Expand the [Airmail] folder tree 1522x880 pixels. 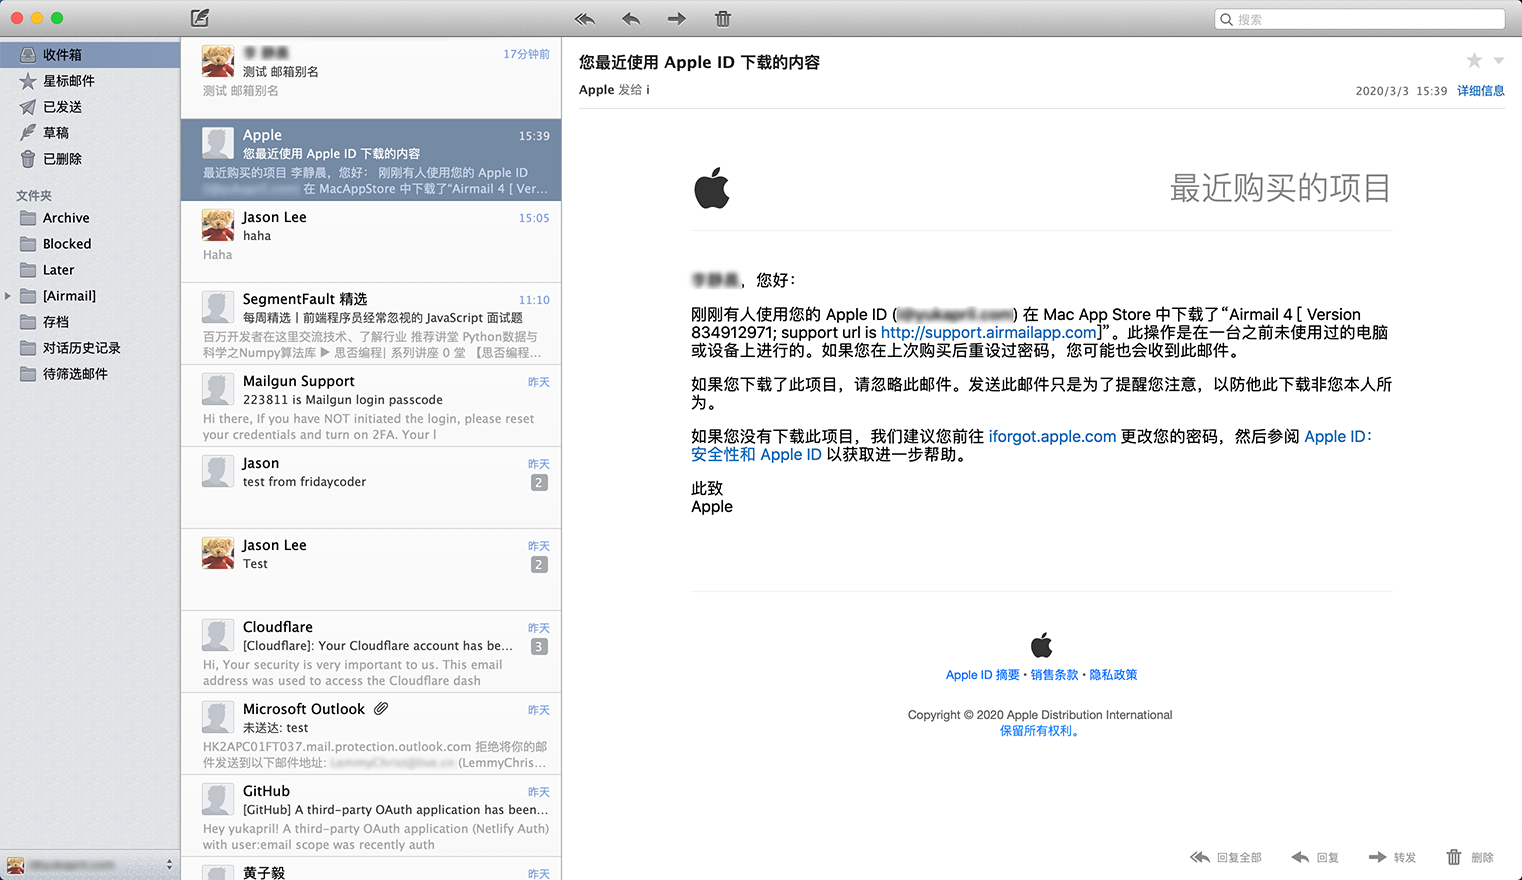pyautogui.click(x=8, y=296)
